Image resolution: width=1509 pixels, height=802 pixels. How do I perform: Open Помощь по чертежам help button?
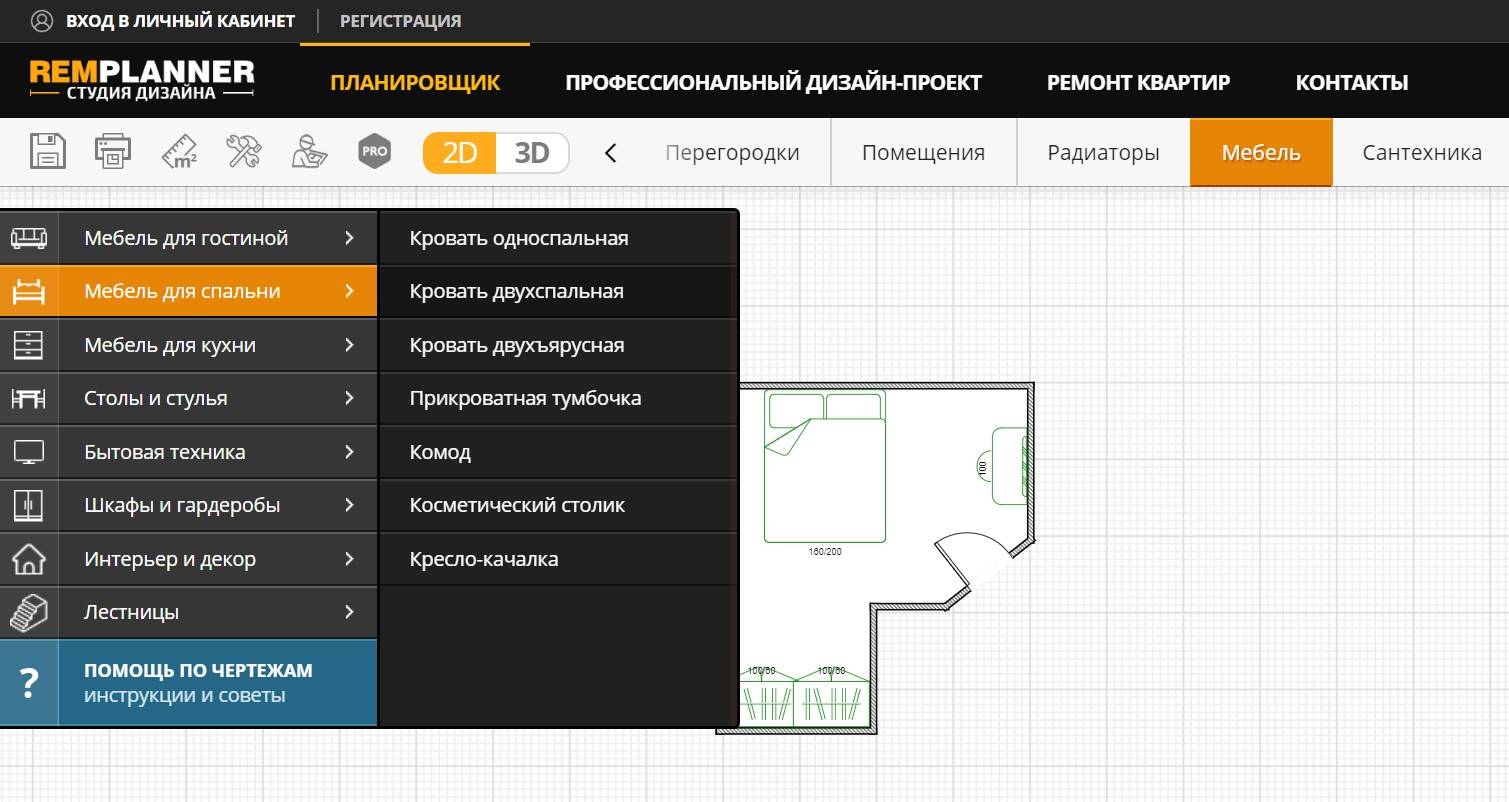click(x=188, y=682)
